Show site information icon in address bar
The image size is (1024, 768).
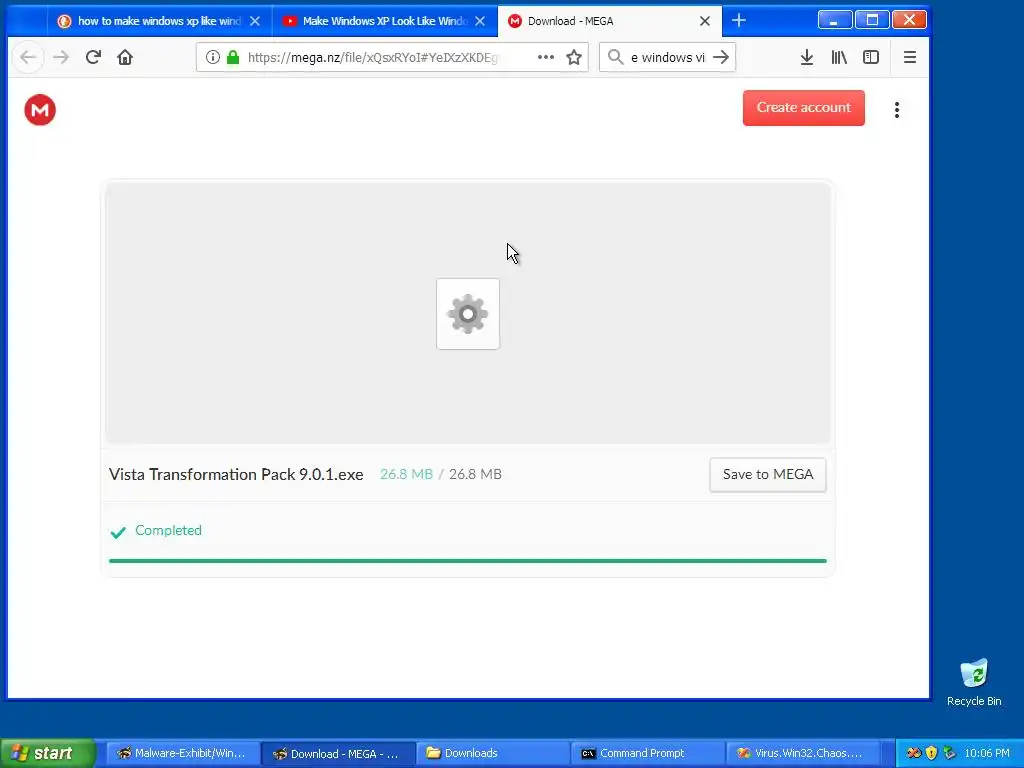[212, 57]
